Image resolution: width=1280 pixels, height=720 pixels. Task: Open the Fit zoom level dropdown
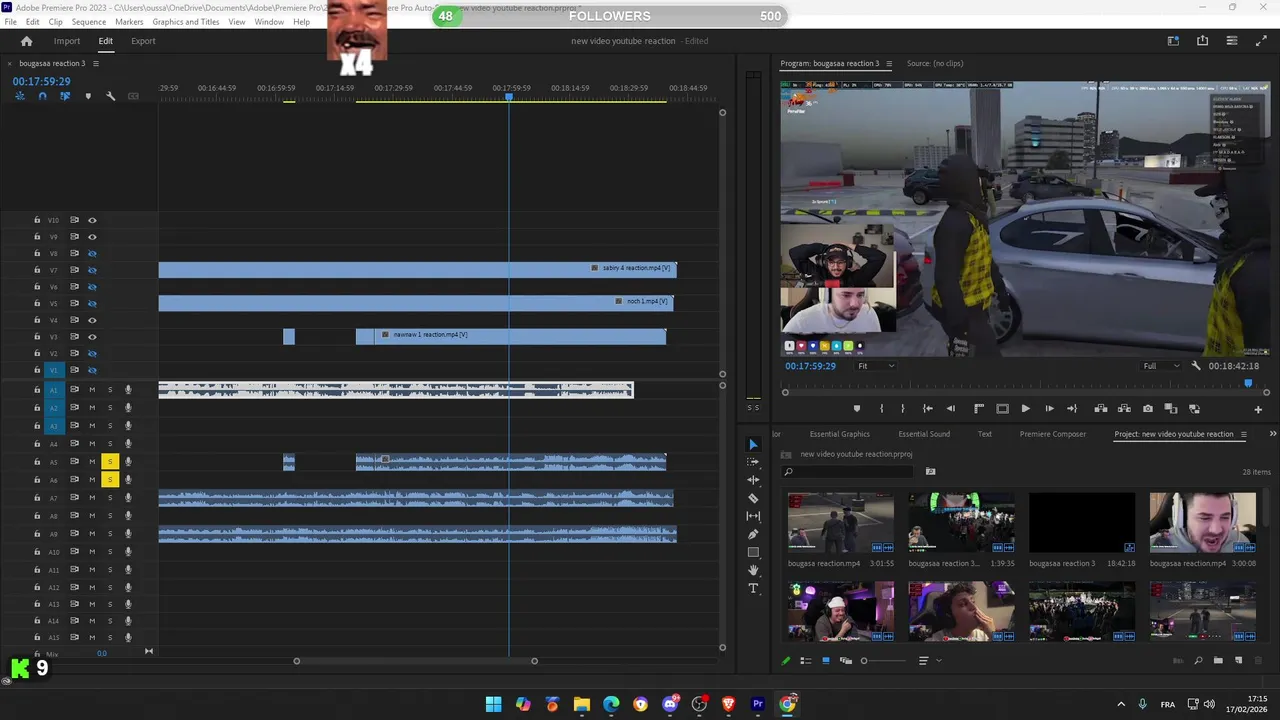pos(877,366)
